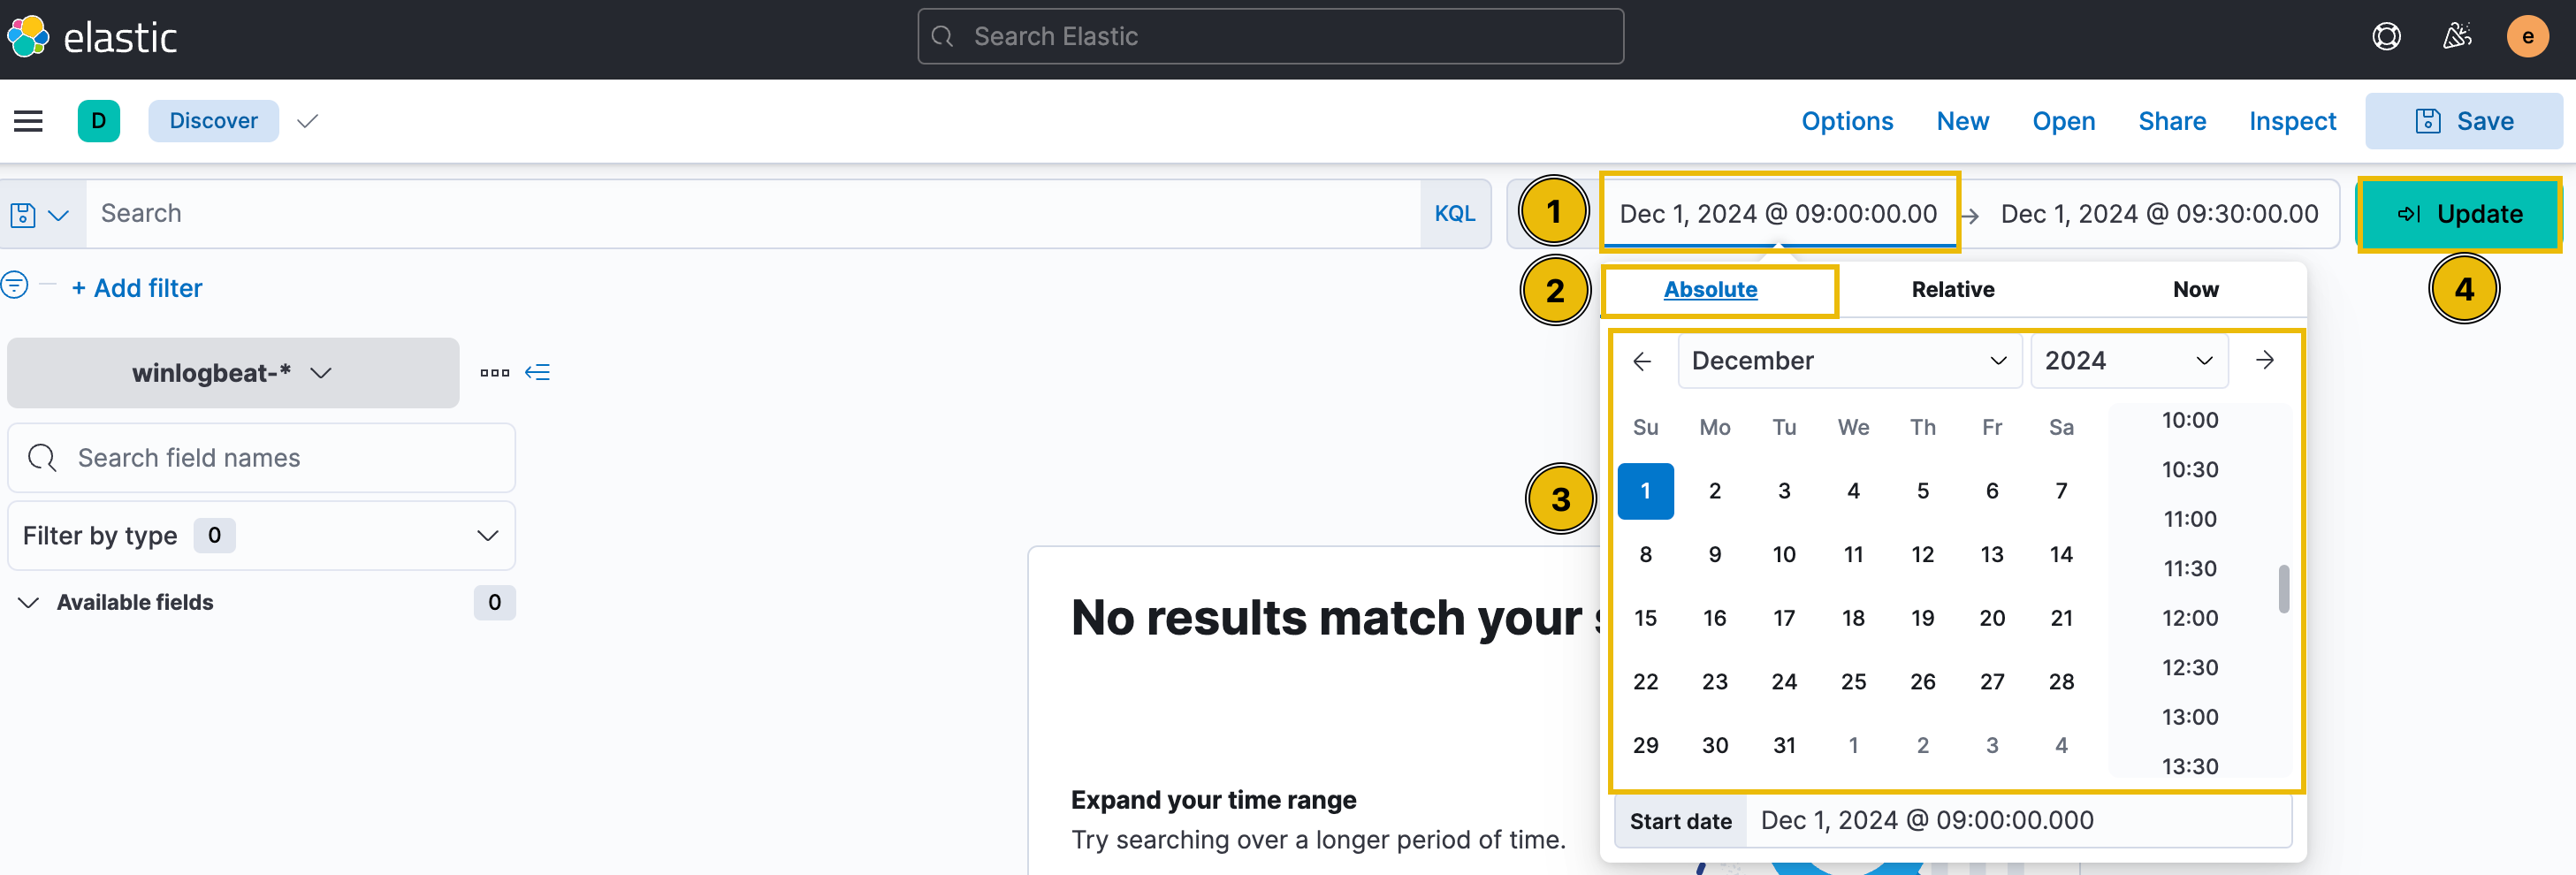Click Add filter link

137,288
